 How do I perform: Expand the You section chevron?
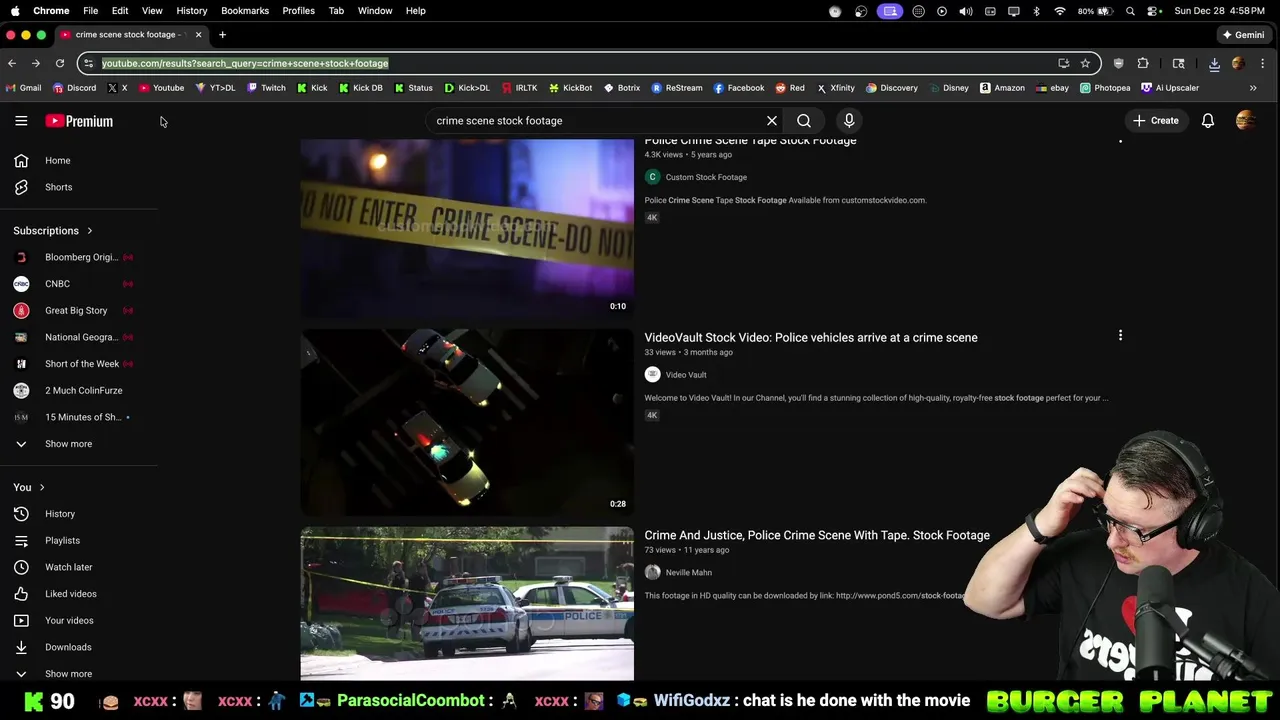click(42, 487)
